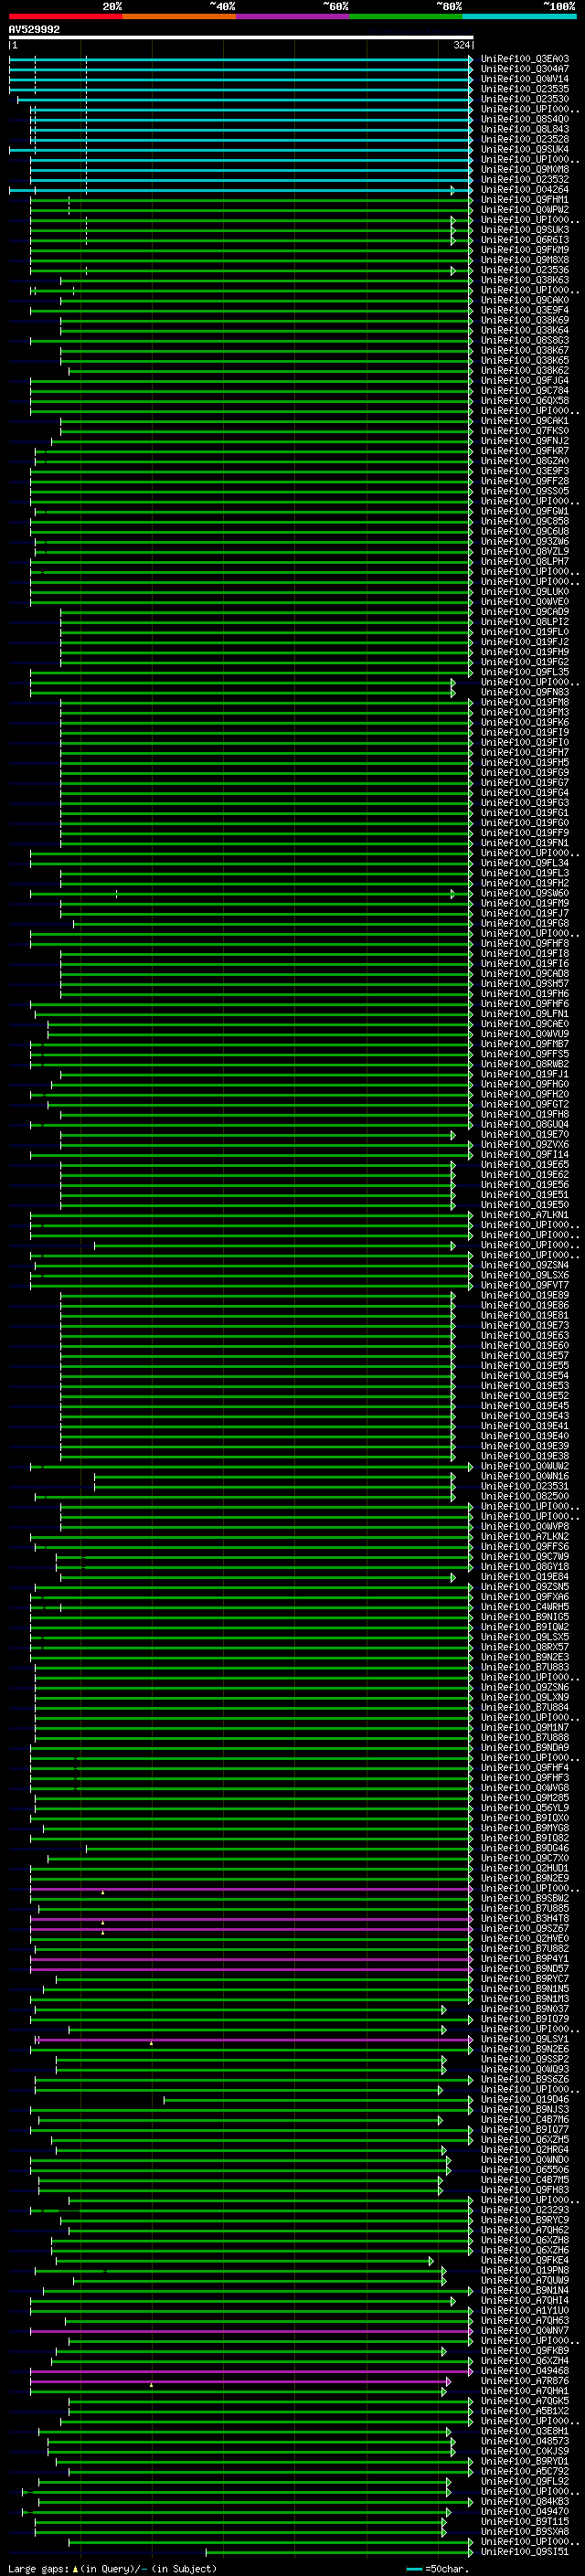
Task: Open hit UniRef100_B9RYC7
Action: coord(524,1978)
